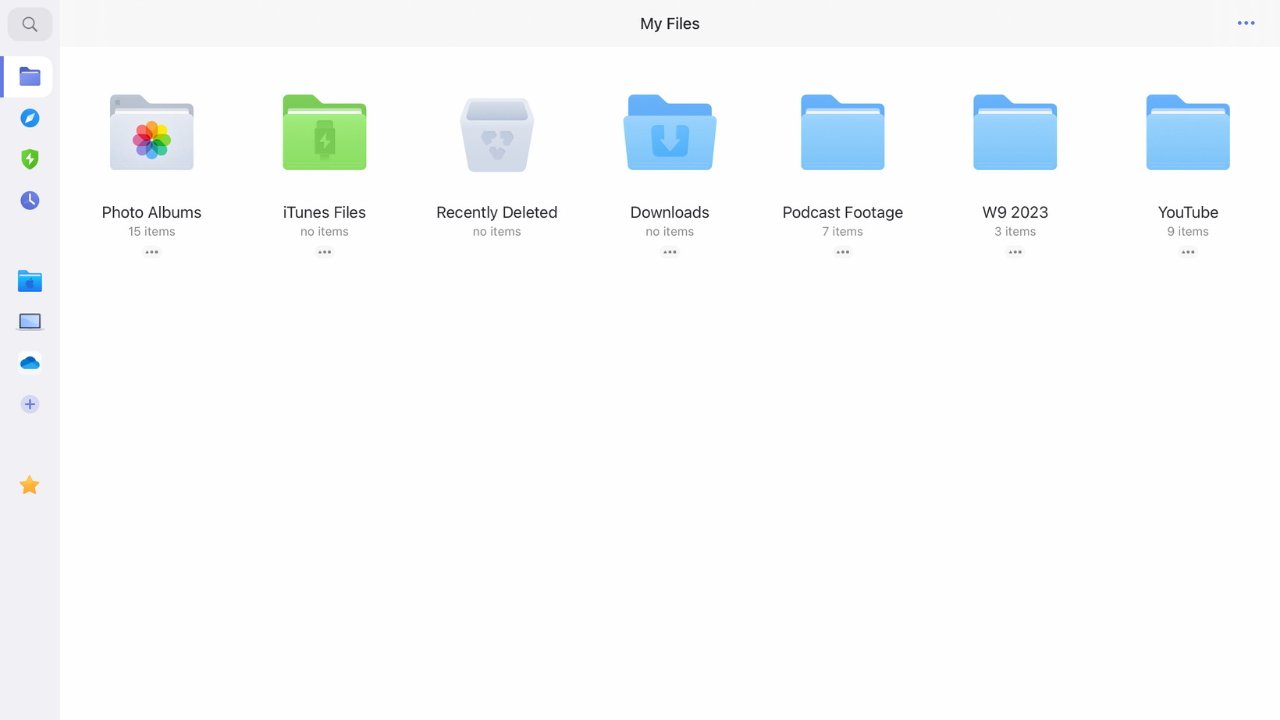Click the Podcast Footage folder name
This screenshot has width=1280, height=720.
[843, 212]
